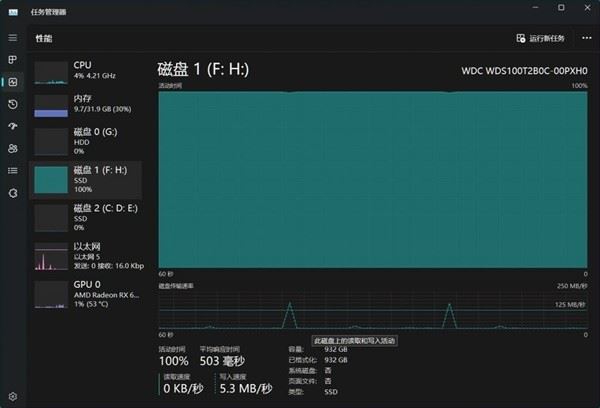
Task: Open the Processes page icon
Action: pyautogui.click(x=13, y=60)
